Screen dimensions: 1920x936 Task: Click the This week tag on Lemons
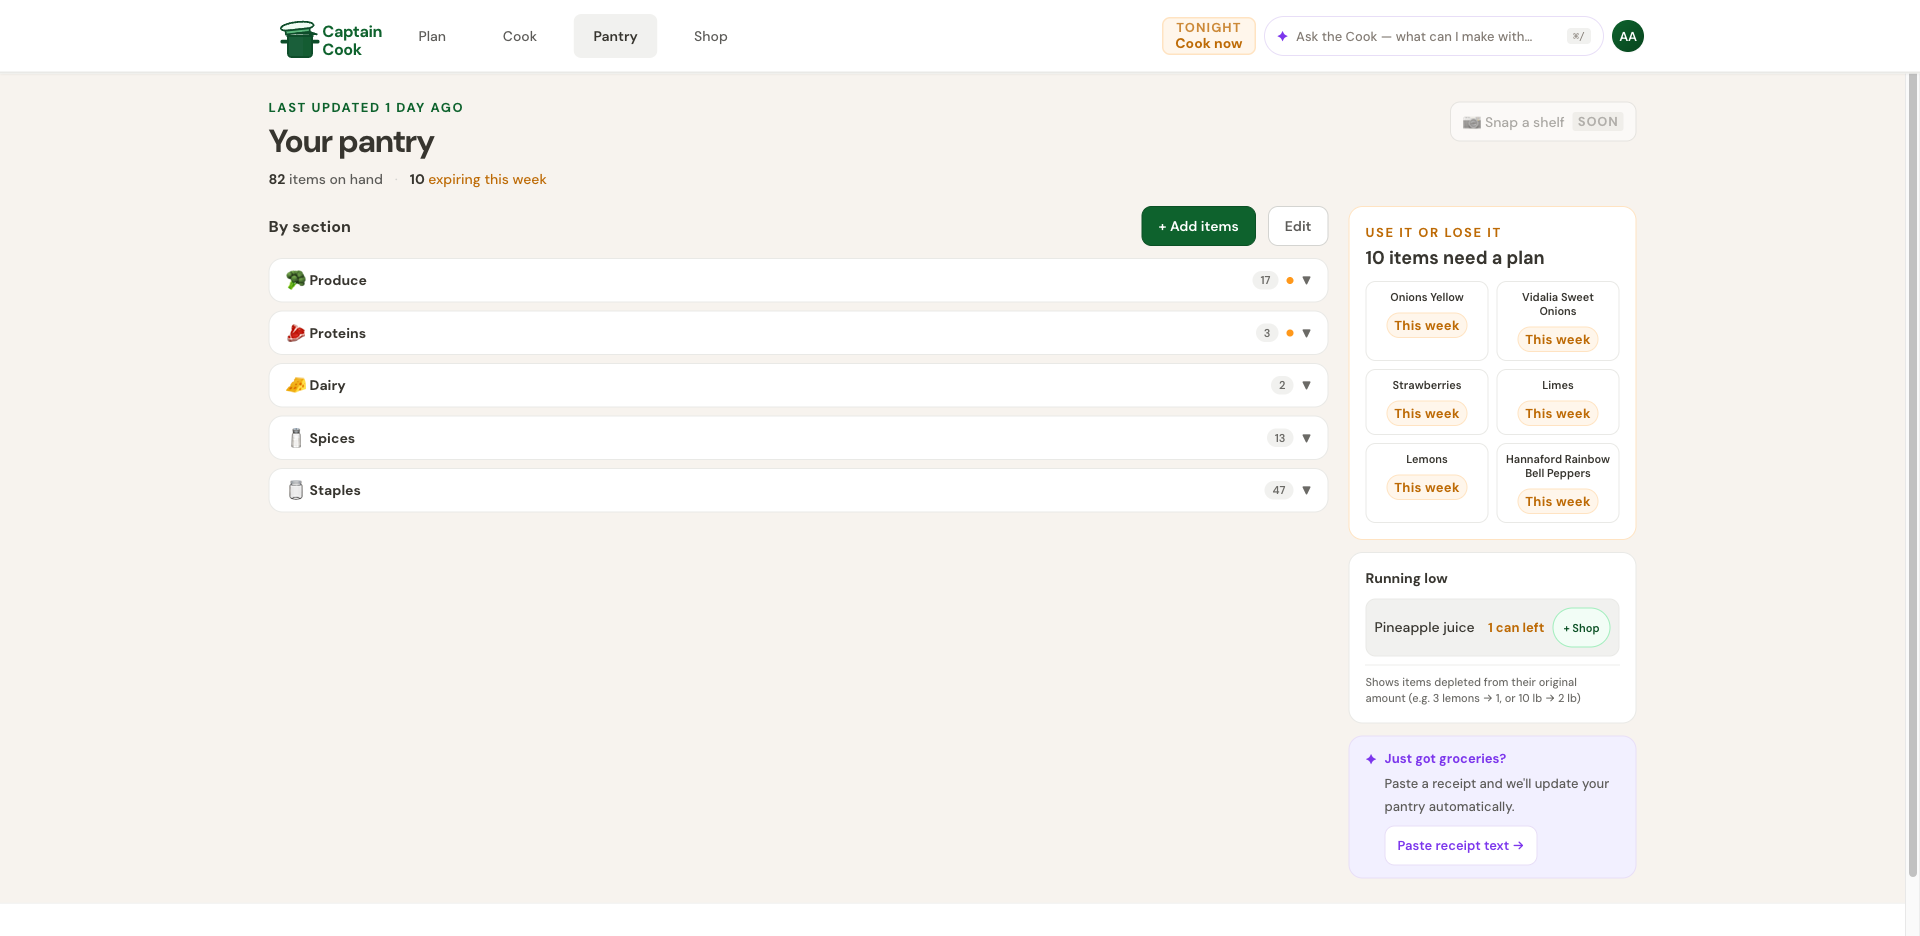pyautogui.click(x=1426, y=487)
